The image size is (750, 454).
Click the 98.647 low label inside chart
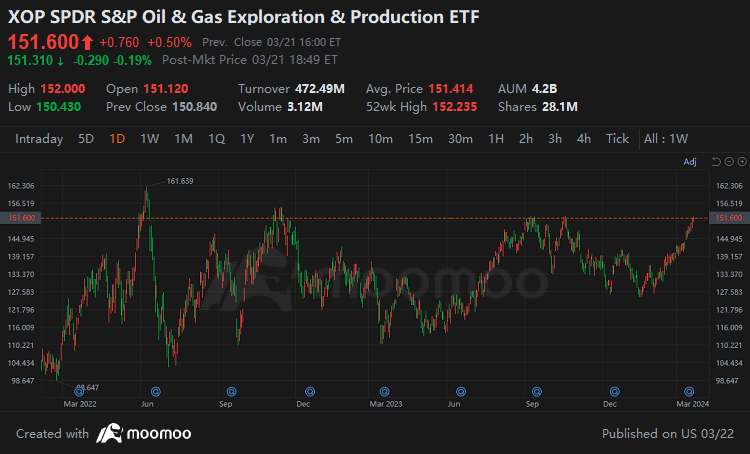88,388
